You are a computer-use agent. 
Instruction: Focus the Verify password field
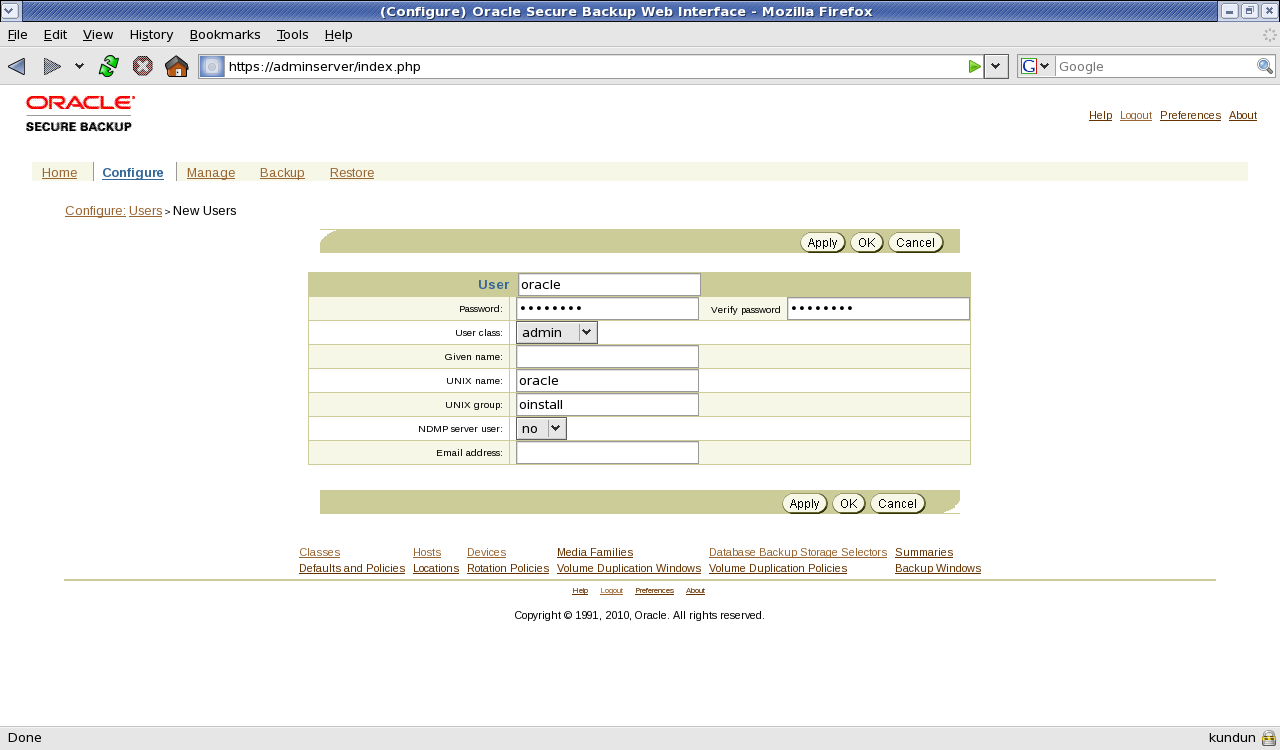coord(878,309)
